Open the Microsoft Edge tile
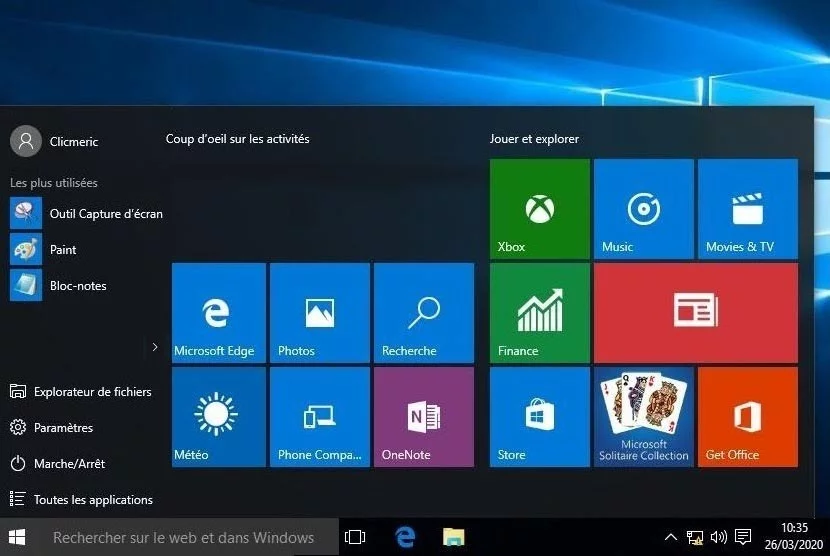This screenshot has height=556, width=830. (x=219, y=313)
